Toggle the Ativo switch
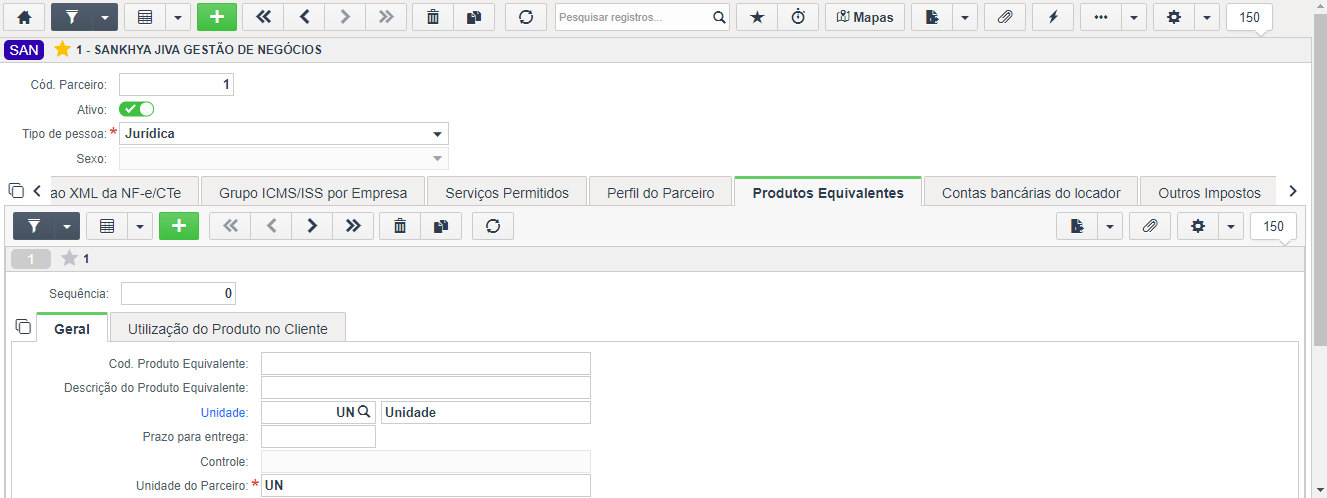Viewport: 1327px width, 498px height. click(136, 109)
